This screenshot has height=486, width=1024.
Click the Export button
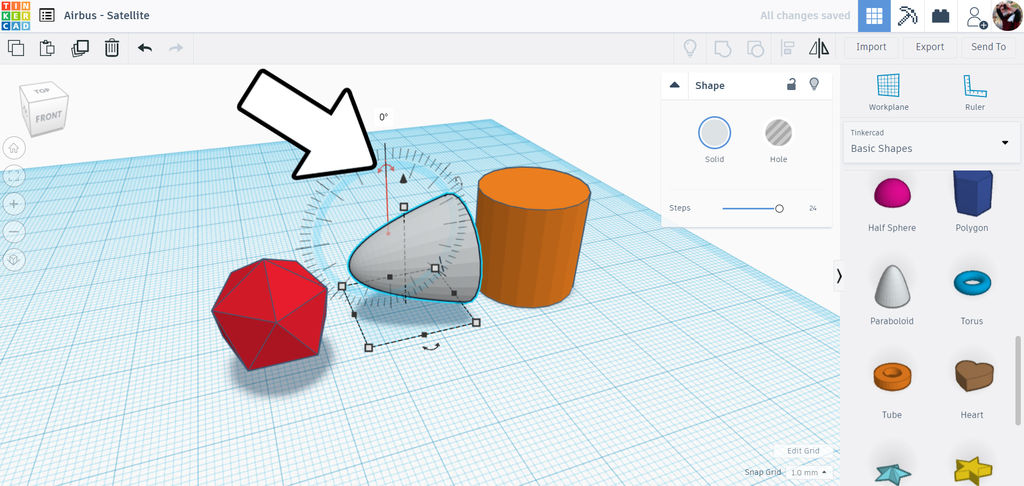click(929, 47)
